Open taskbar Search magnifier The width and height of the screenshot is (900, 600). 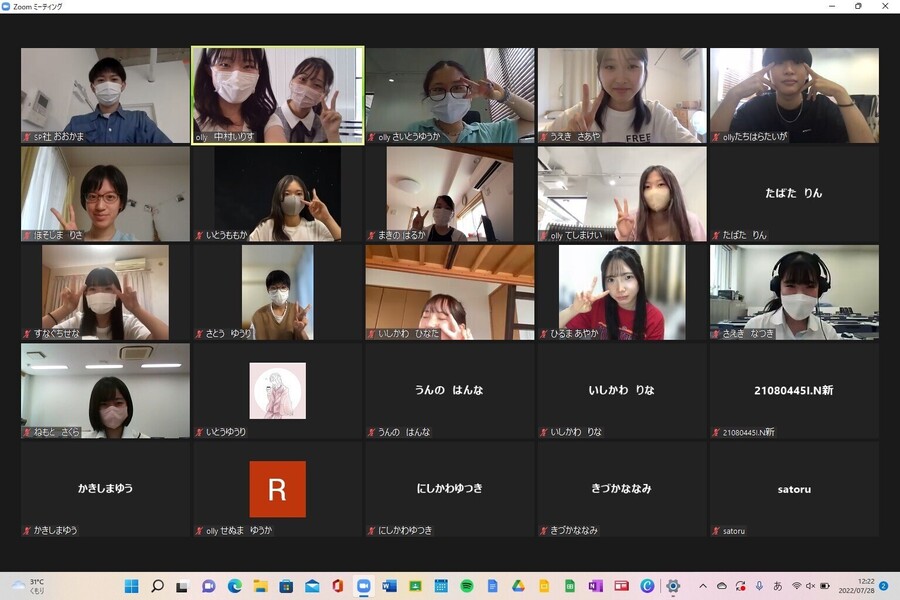(x=157, y=586)
